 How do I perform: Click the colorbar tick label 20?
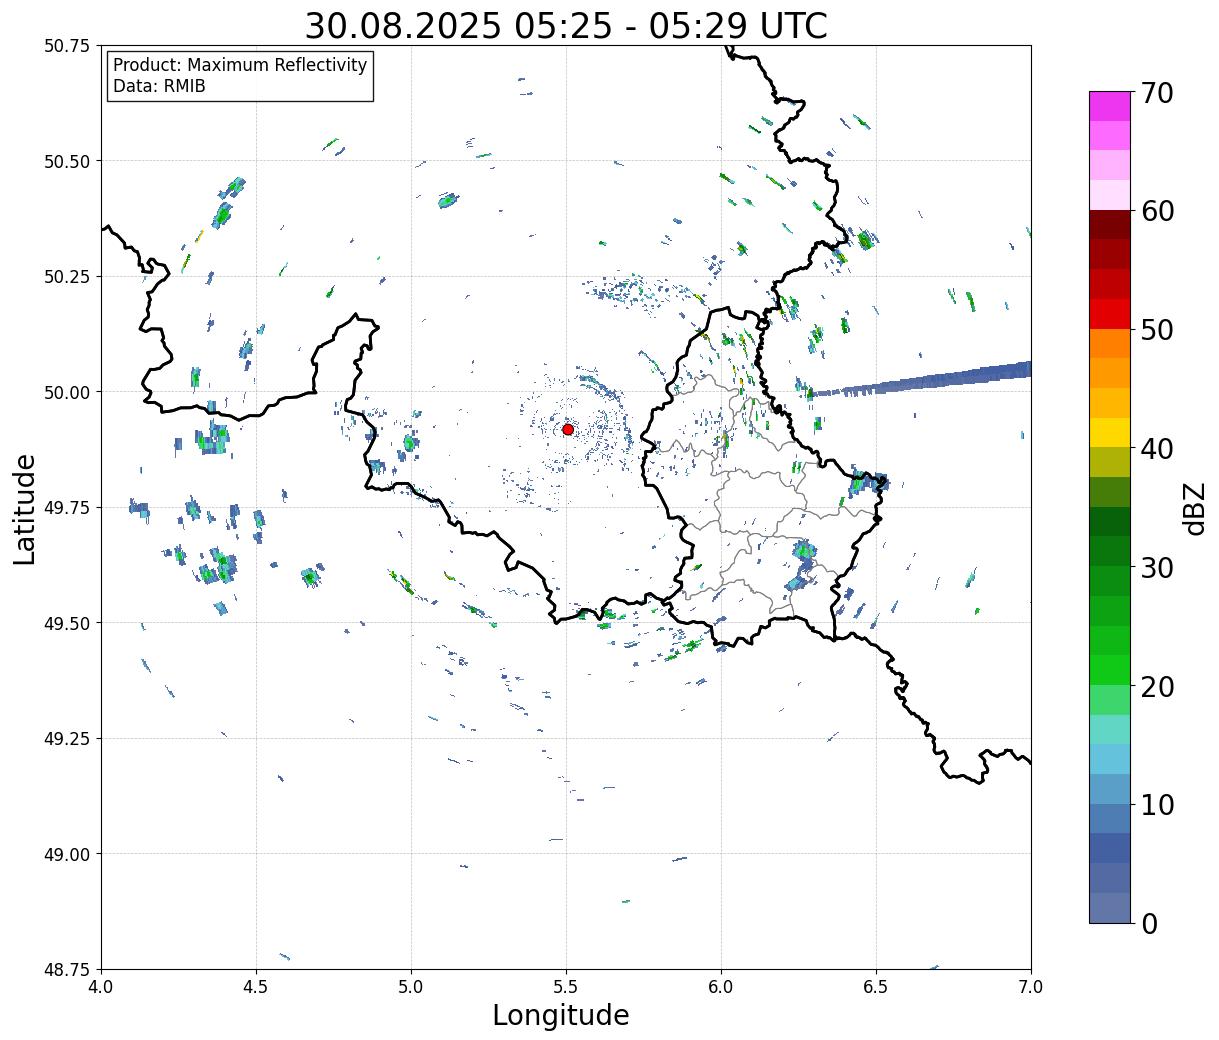click(x=1157, y=687)
